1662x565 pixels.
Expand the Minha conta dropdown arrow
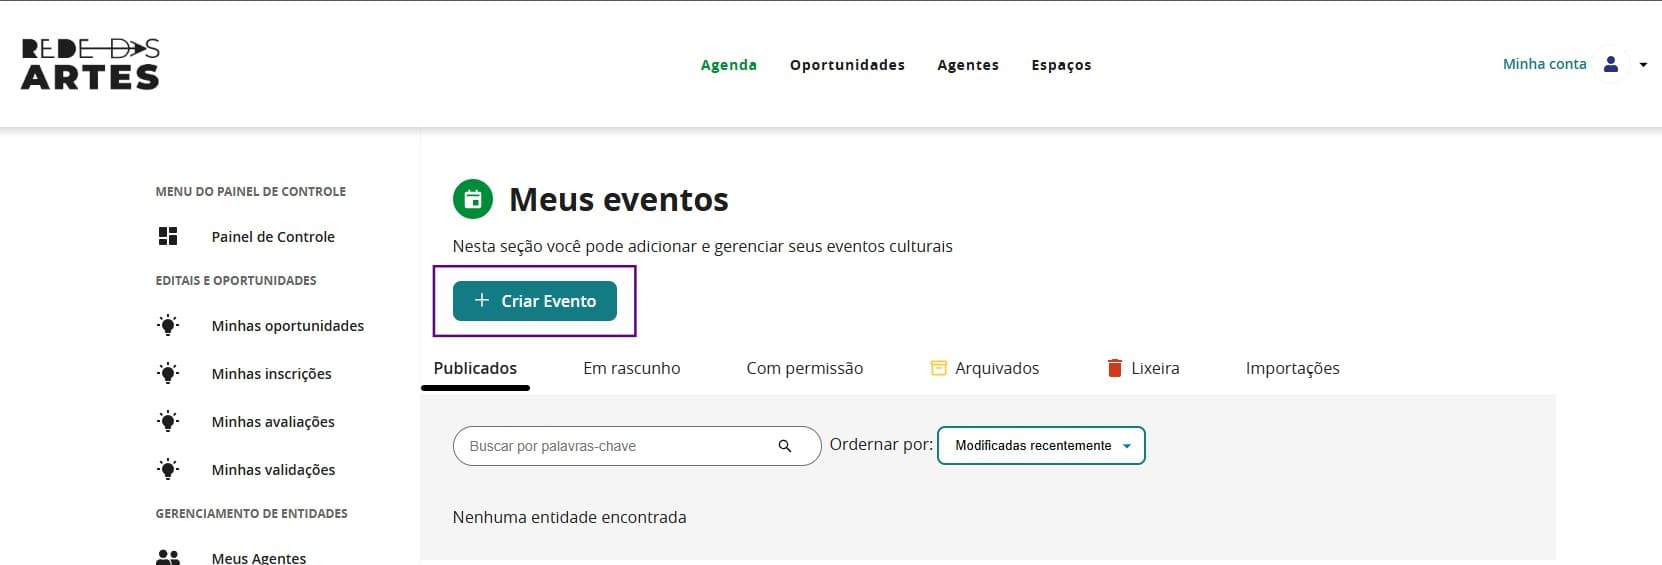tap(1643, 65)
